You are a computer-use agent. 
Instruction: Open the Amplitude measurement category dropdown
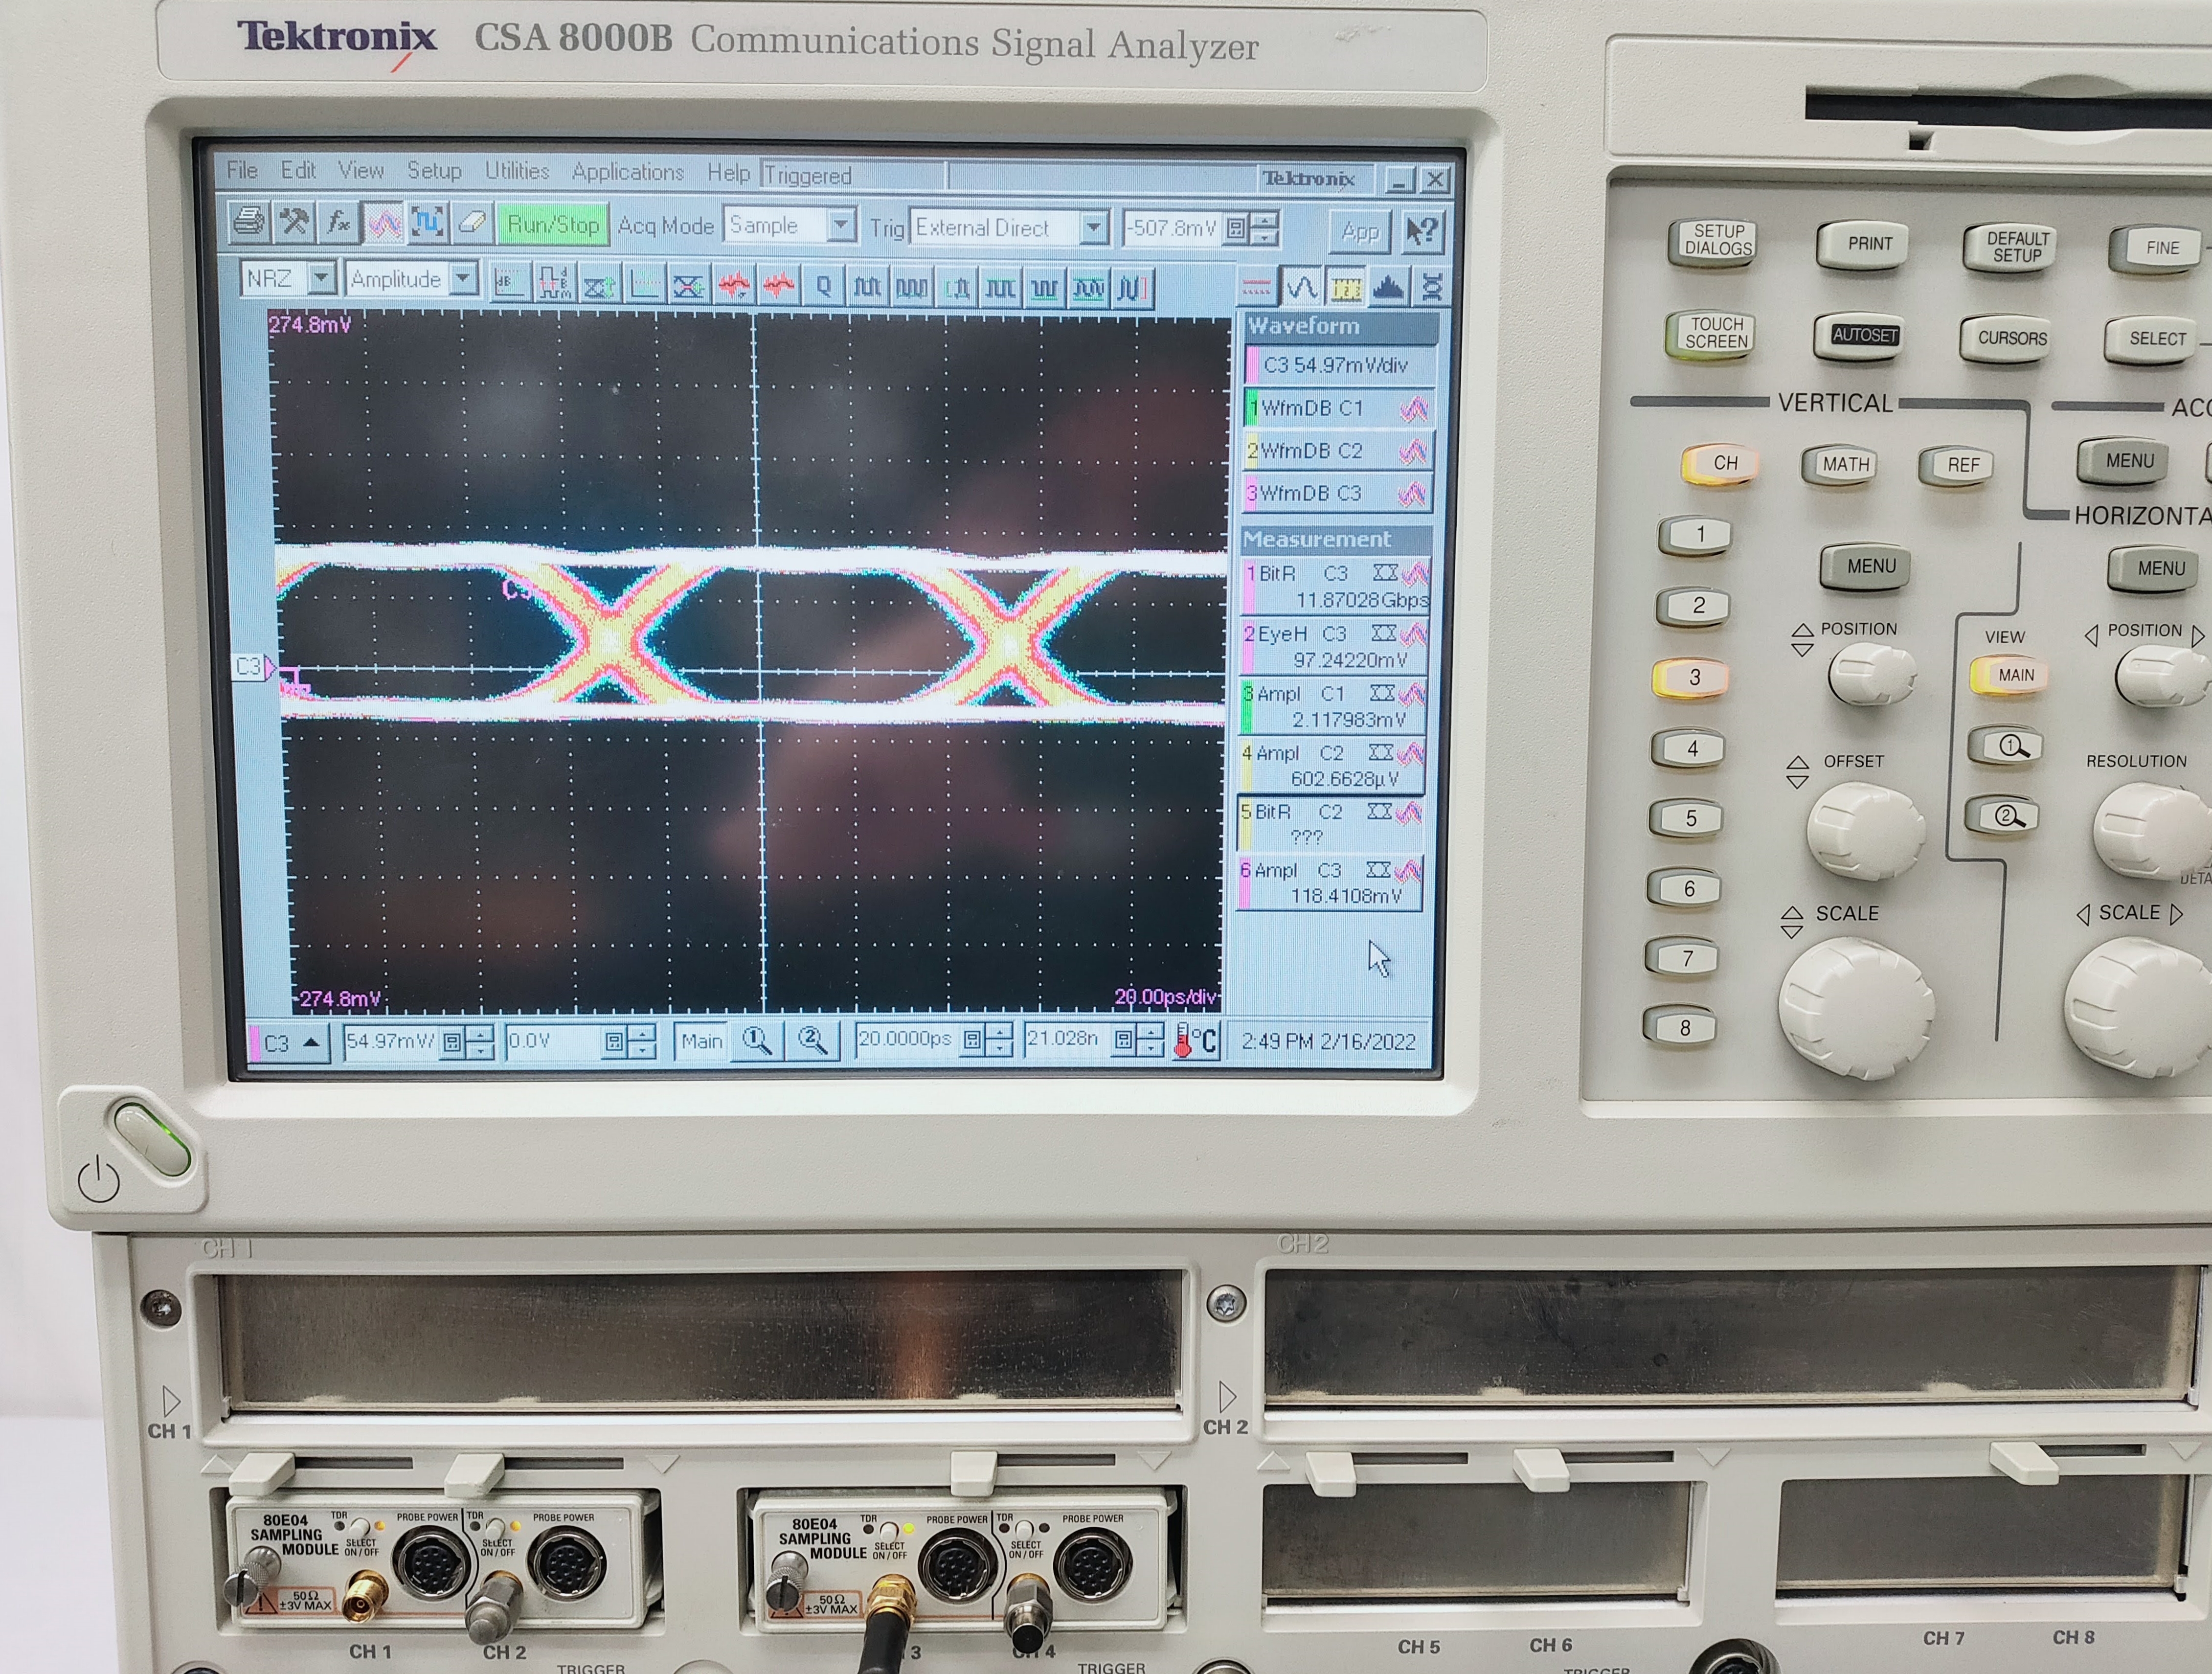coord(412,279)
